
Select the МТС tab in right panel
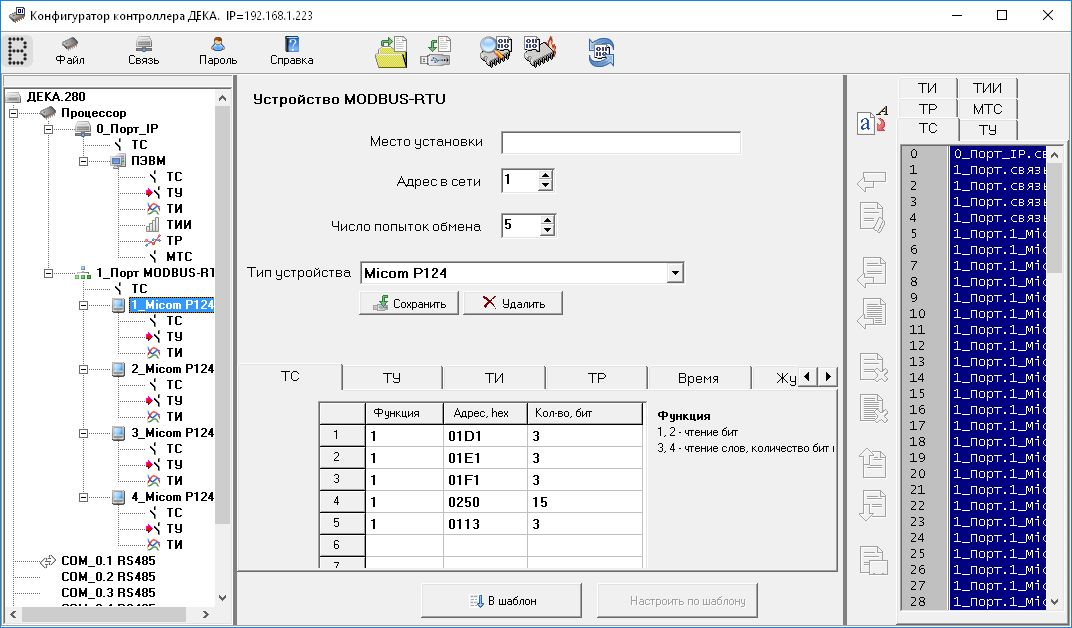click(x=987, y=109)
